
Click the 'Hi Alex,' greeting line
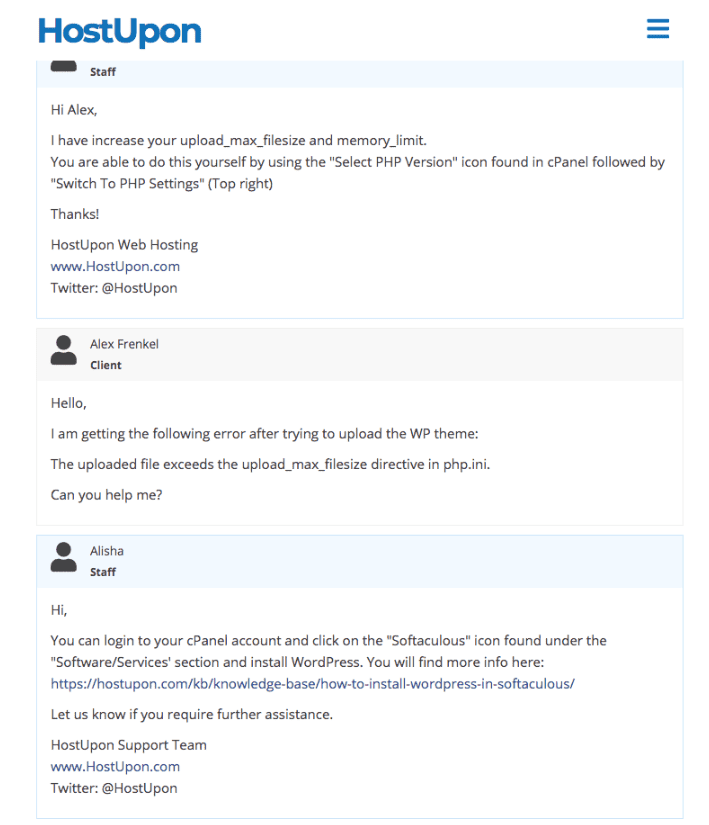74,110
